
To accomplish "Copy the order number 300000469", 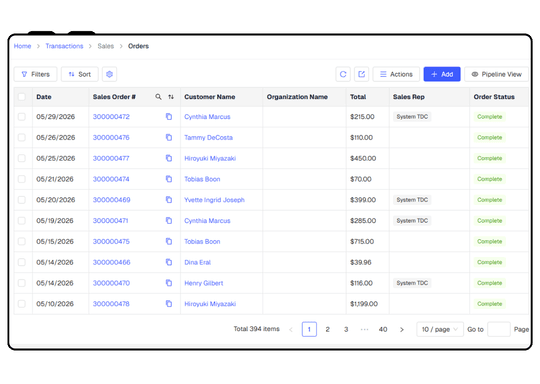I will [169, 200].
